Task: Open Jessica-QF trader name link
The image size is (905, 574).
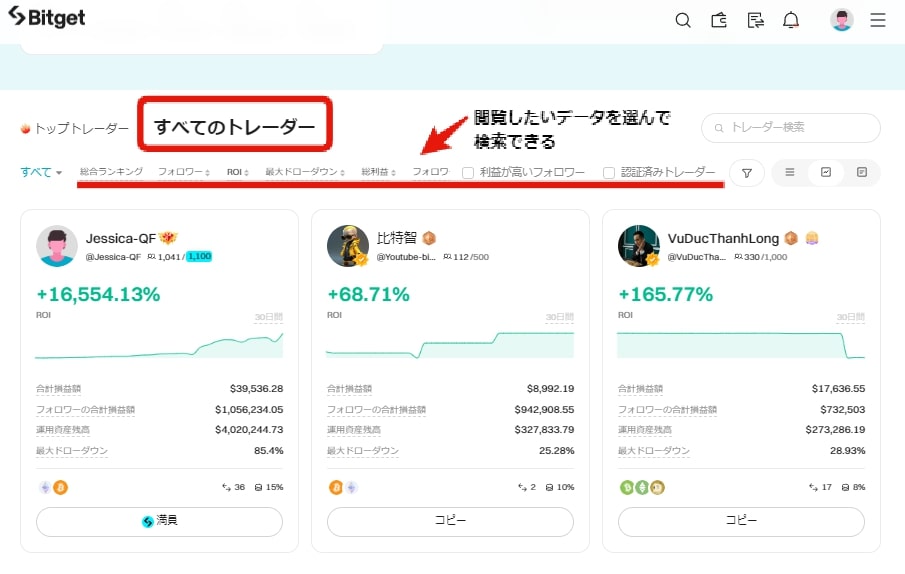Action: tap(121, 238)
